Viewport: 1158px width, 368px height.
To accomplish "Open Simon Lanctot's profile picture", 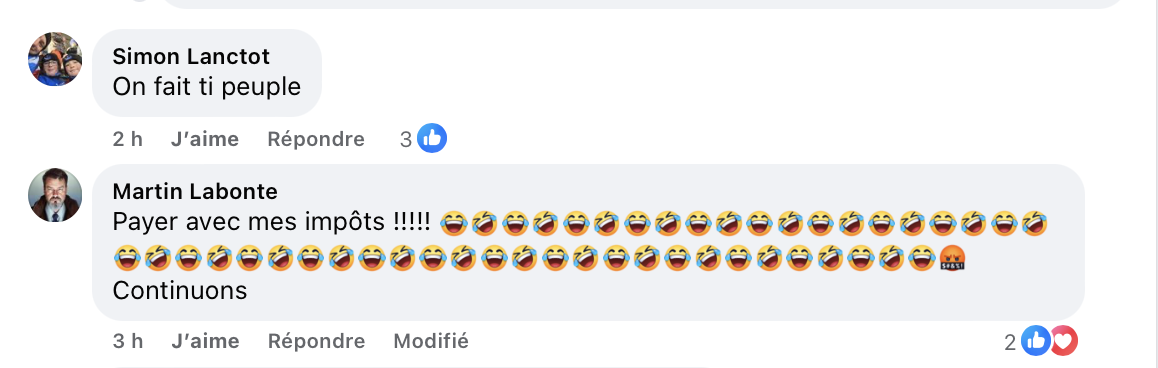I will click(x=55, y=59).
